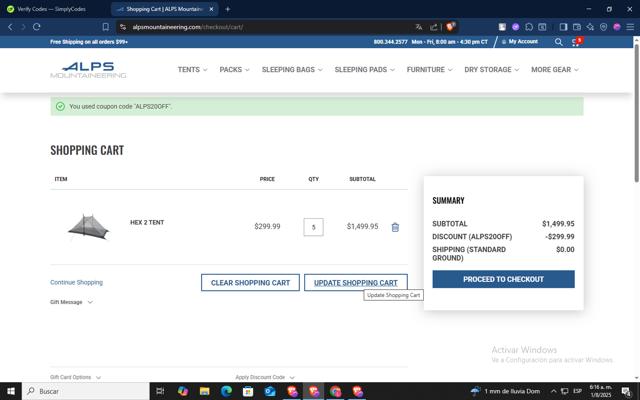Go back using the browser back arrow
The height and width of the screenshot is (400, 640).
11,27
